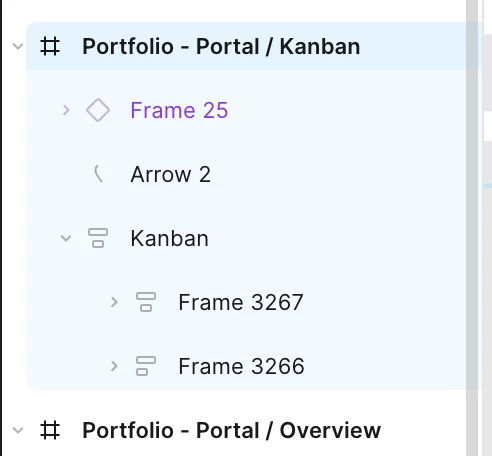Click the auto-layout icon of Frame 3266

coord(146,366)
